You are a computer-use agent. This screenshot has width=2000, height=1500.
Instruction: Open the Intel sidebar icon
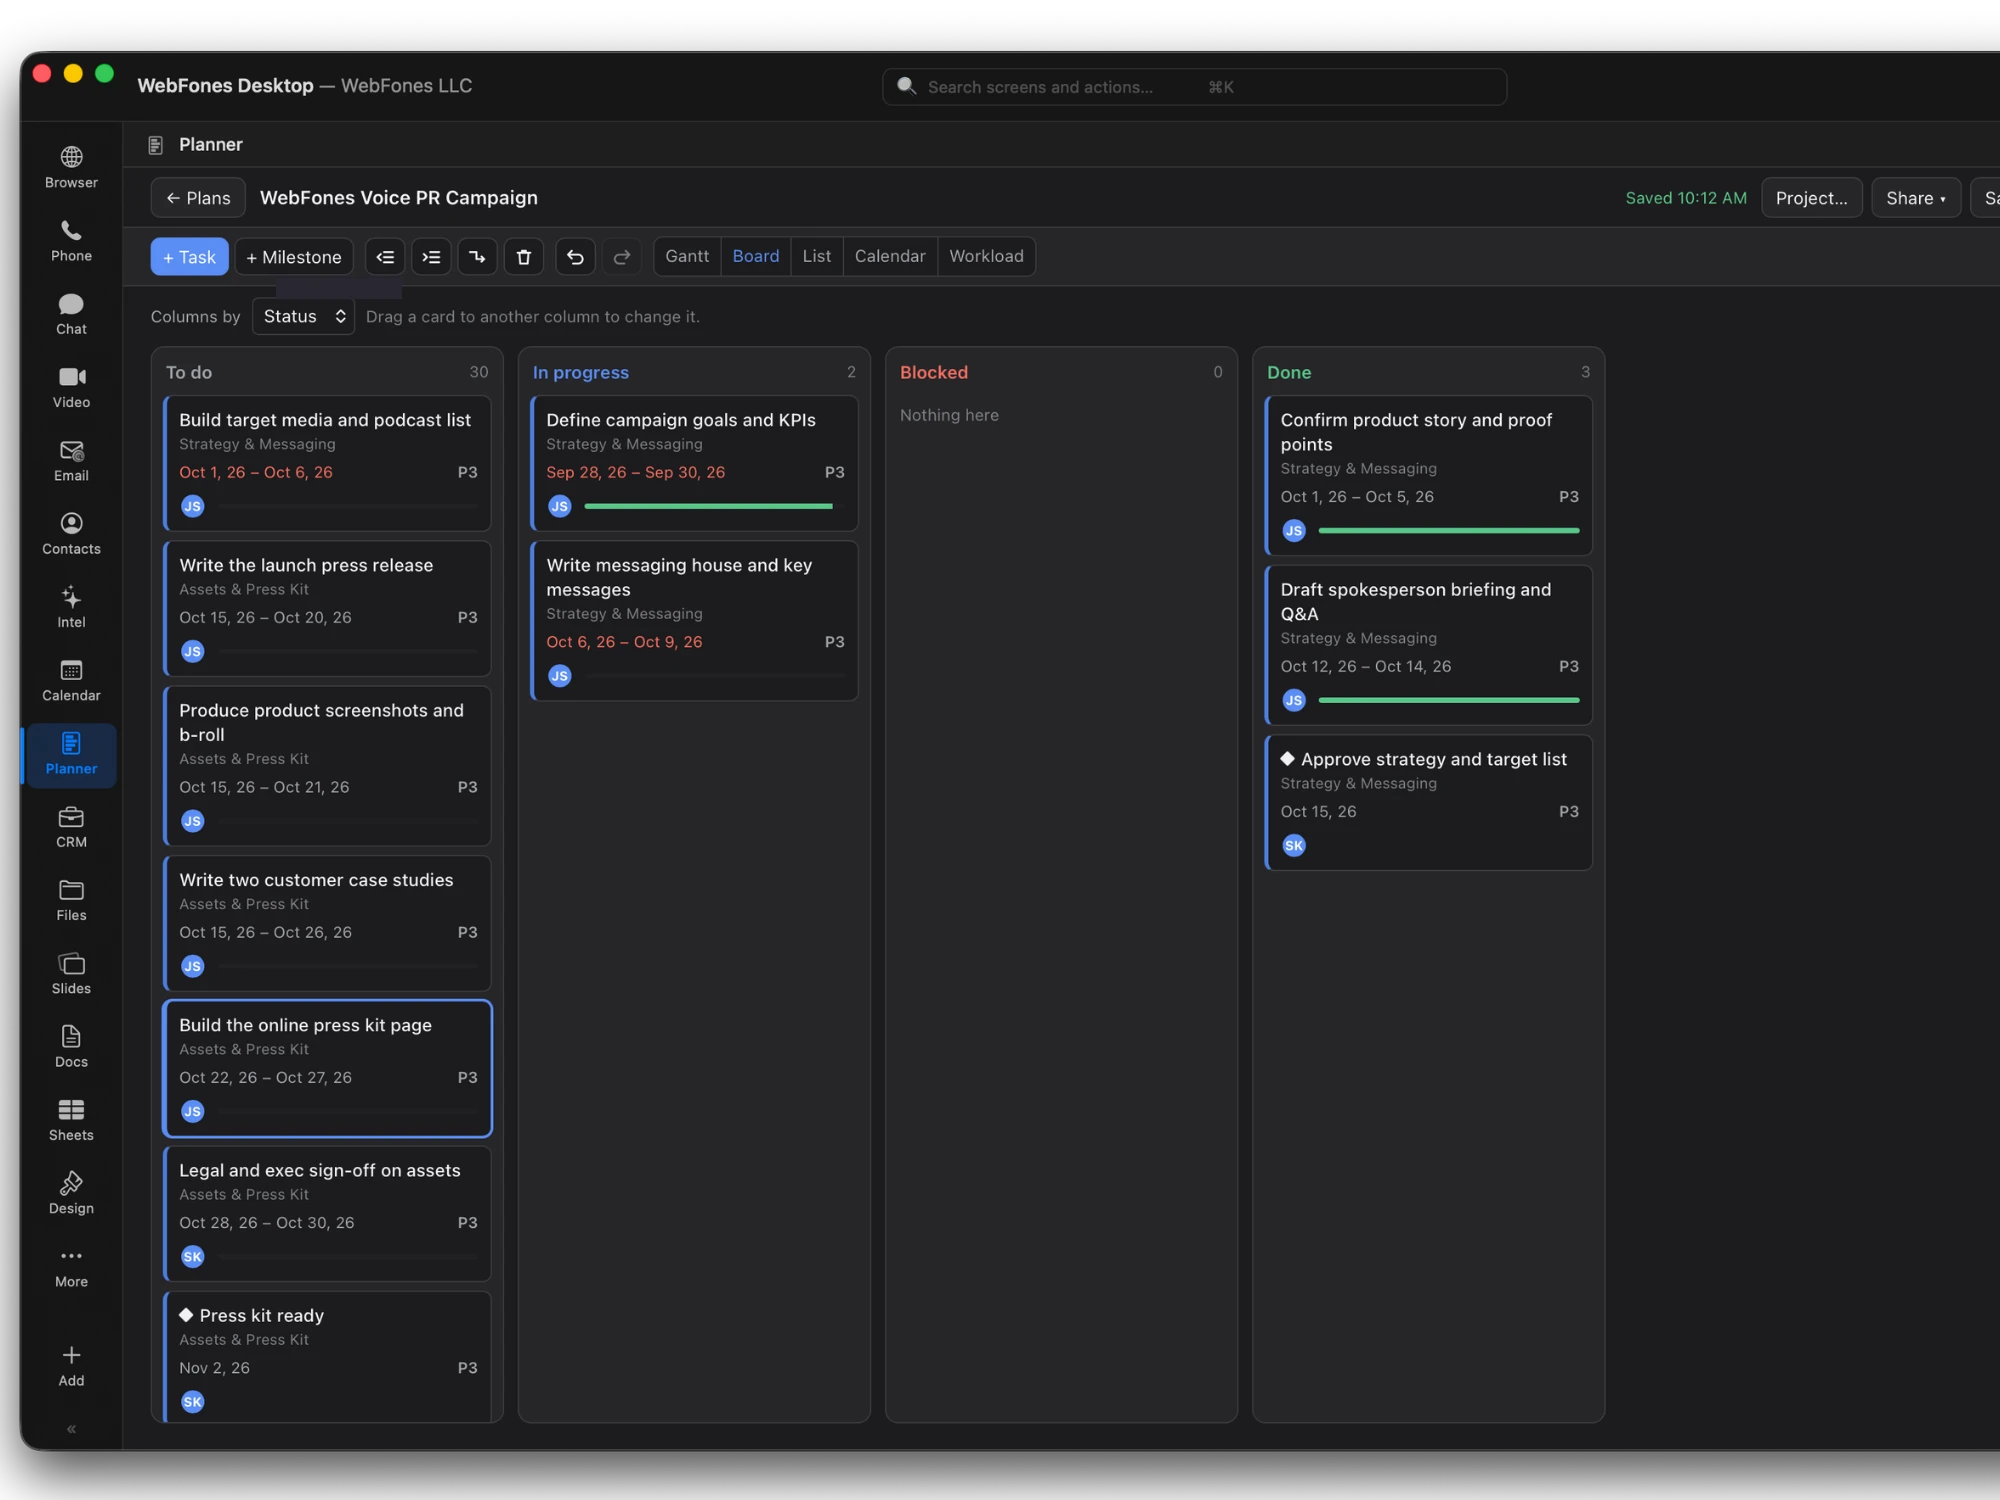pyautogui.click(x=71, y=607)
